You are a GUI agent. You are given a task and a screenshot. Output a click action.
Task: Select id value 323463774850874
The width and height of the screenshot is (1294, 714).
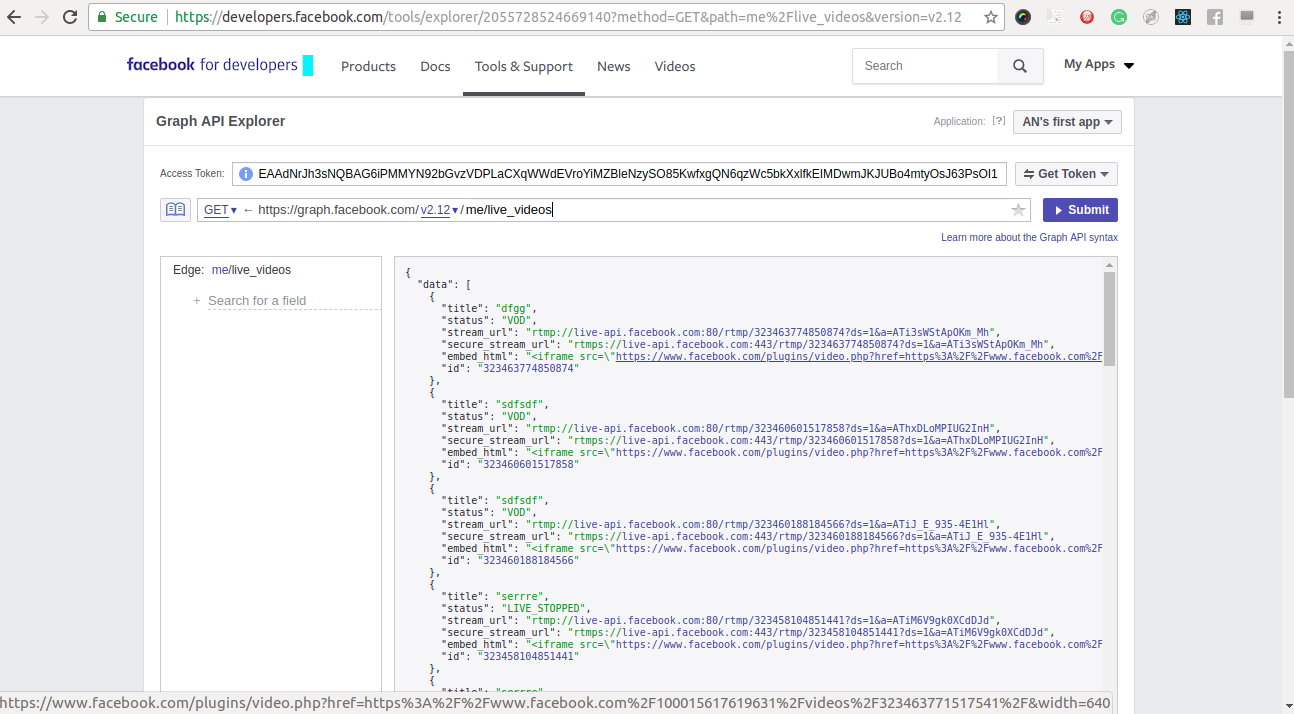[x=530, y=368]
